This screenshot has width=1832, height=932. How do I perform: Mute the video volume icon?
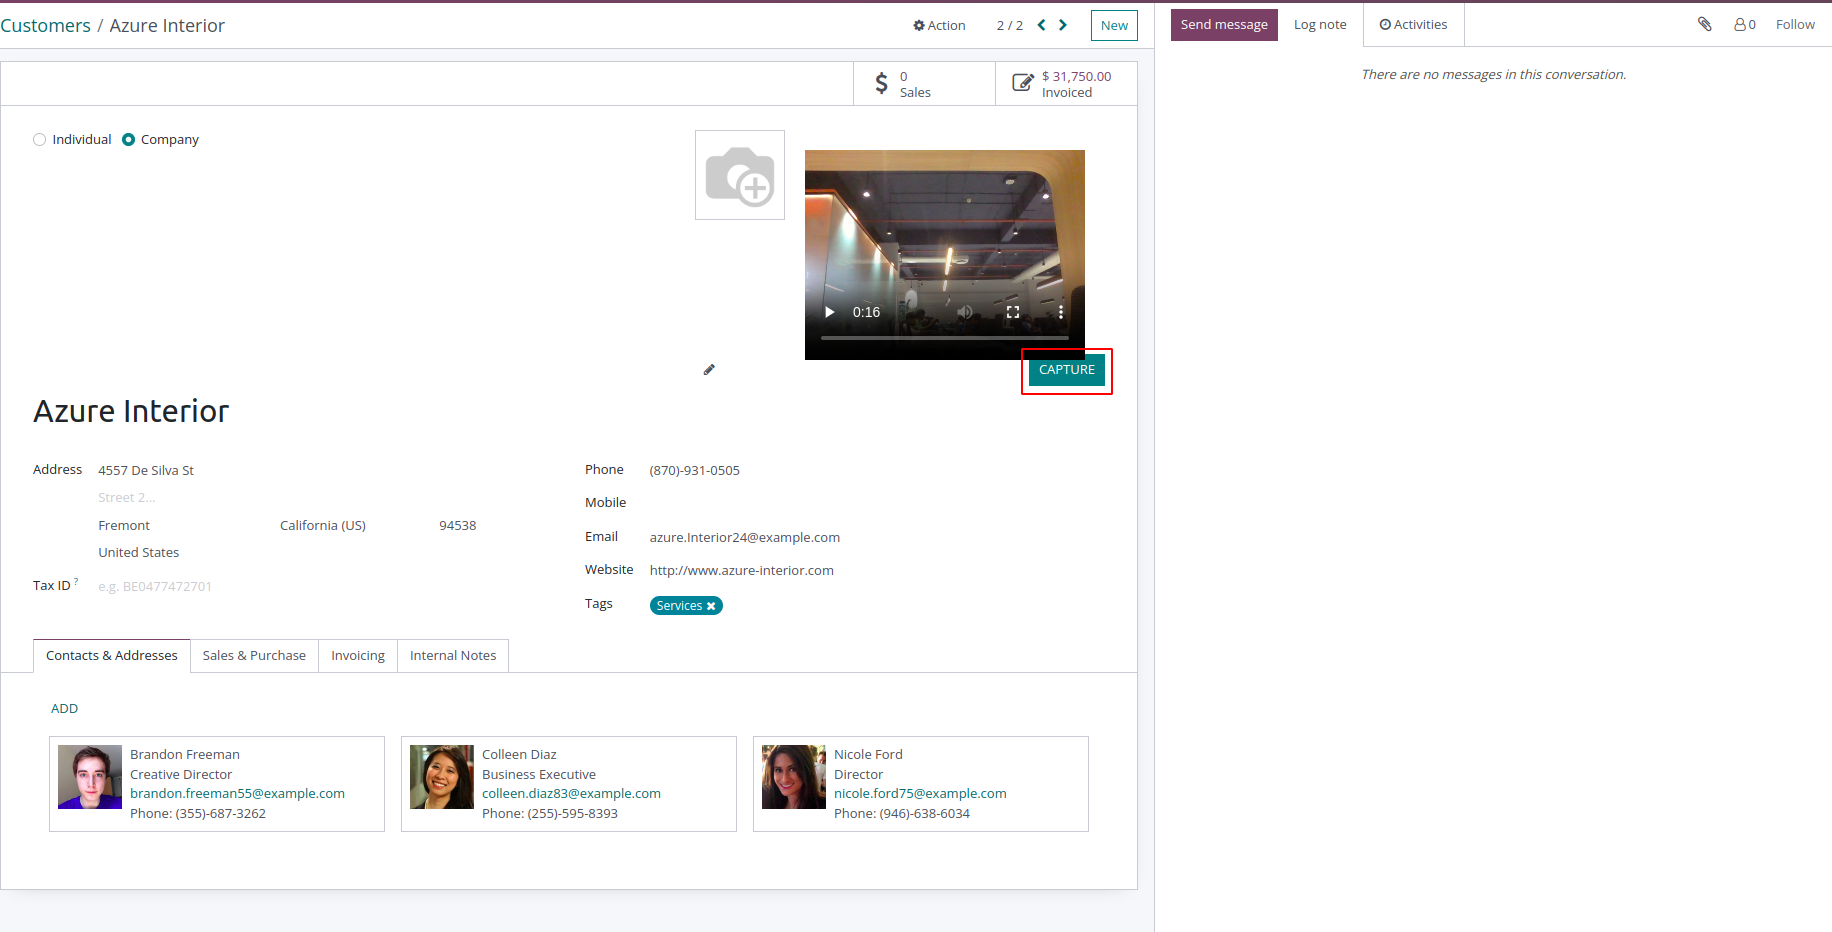coord(965,312)
